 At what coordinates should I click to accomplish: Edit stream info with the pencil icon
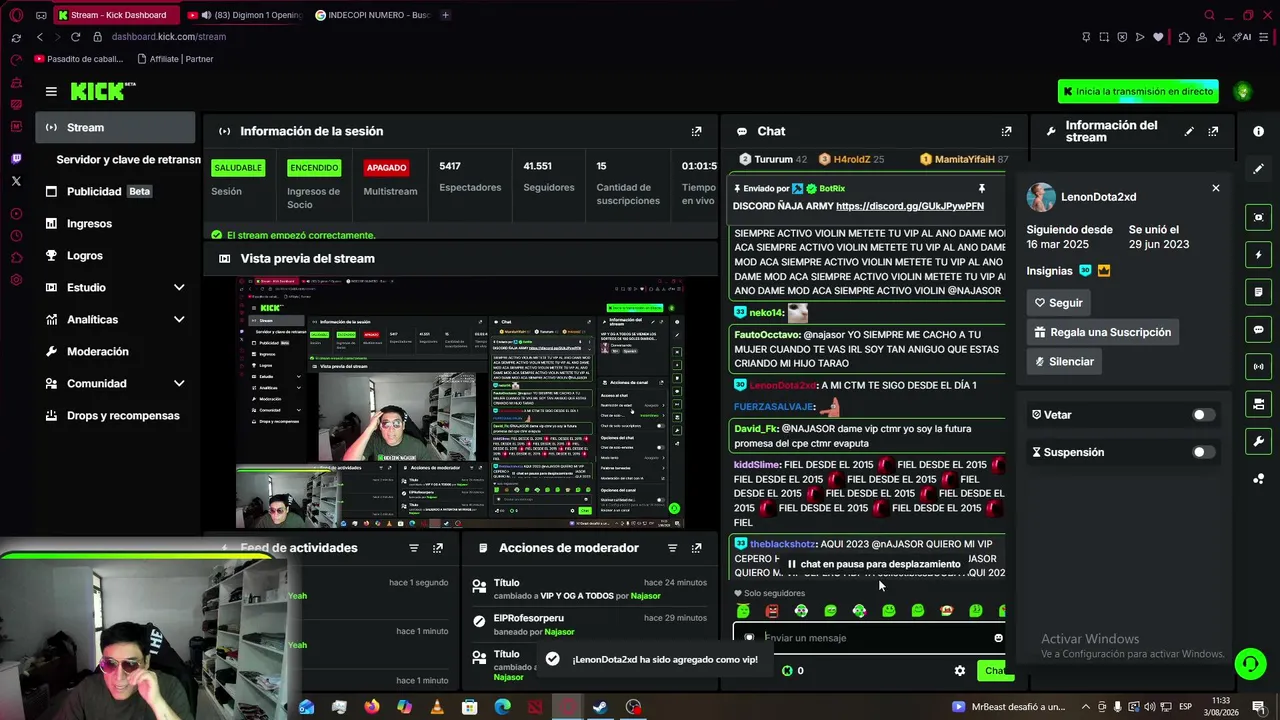(x=1189, y=131)
